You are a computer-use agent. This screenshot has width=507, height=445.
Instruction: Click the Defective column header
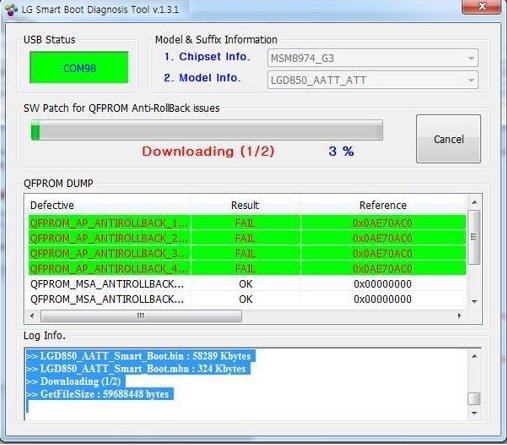pos(109,205)
